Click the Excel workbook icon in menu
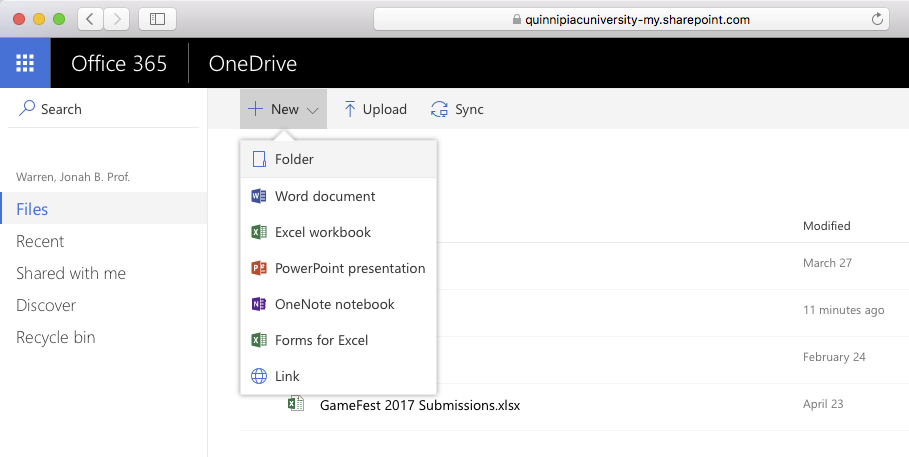The image size is (909, 457). coord(259,232)
